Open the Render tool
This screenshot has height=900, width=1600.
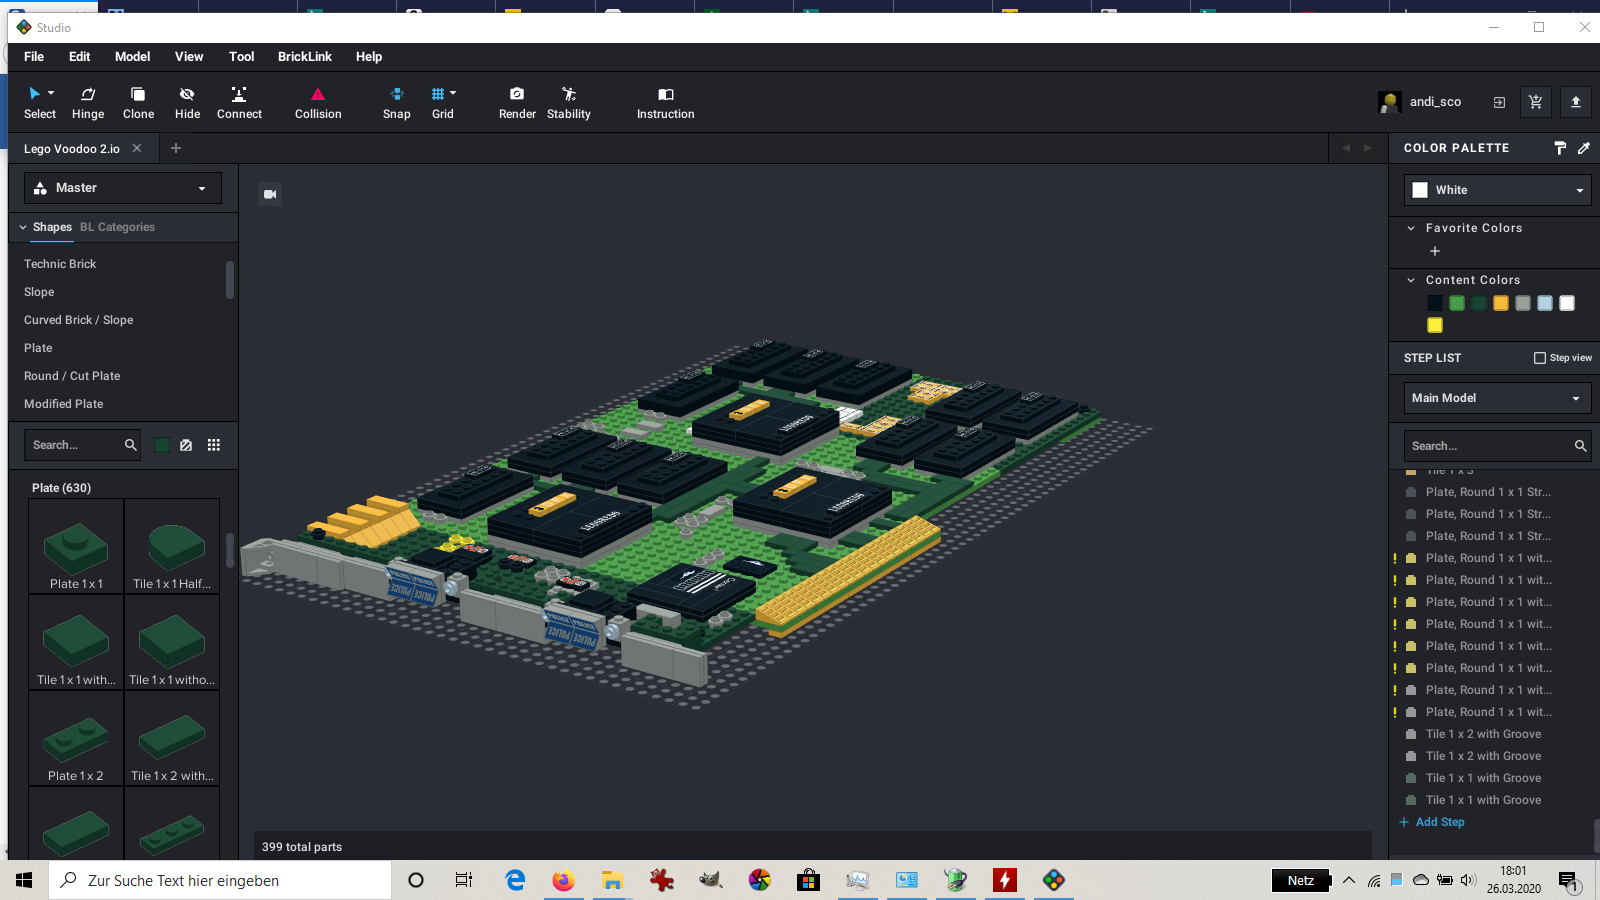(517, 102)
